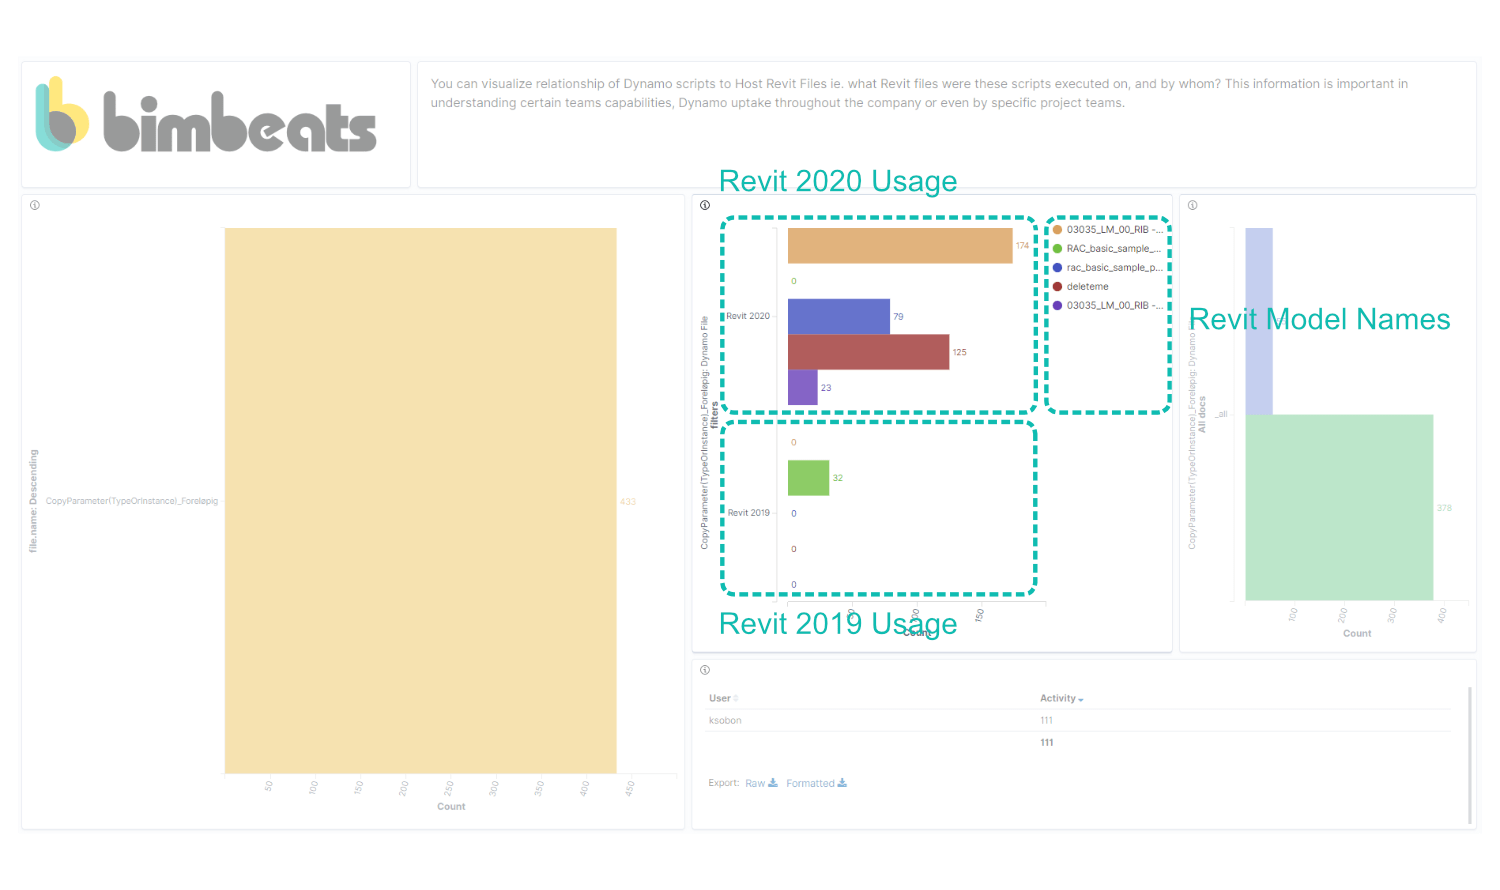Select the deleteme legend item
The height and width of the screenshot is (890, 1500).
pos(1081,287)
